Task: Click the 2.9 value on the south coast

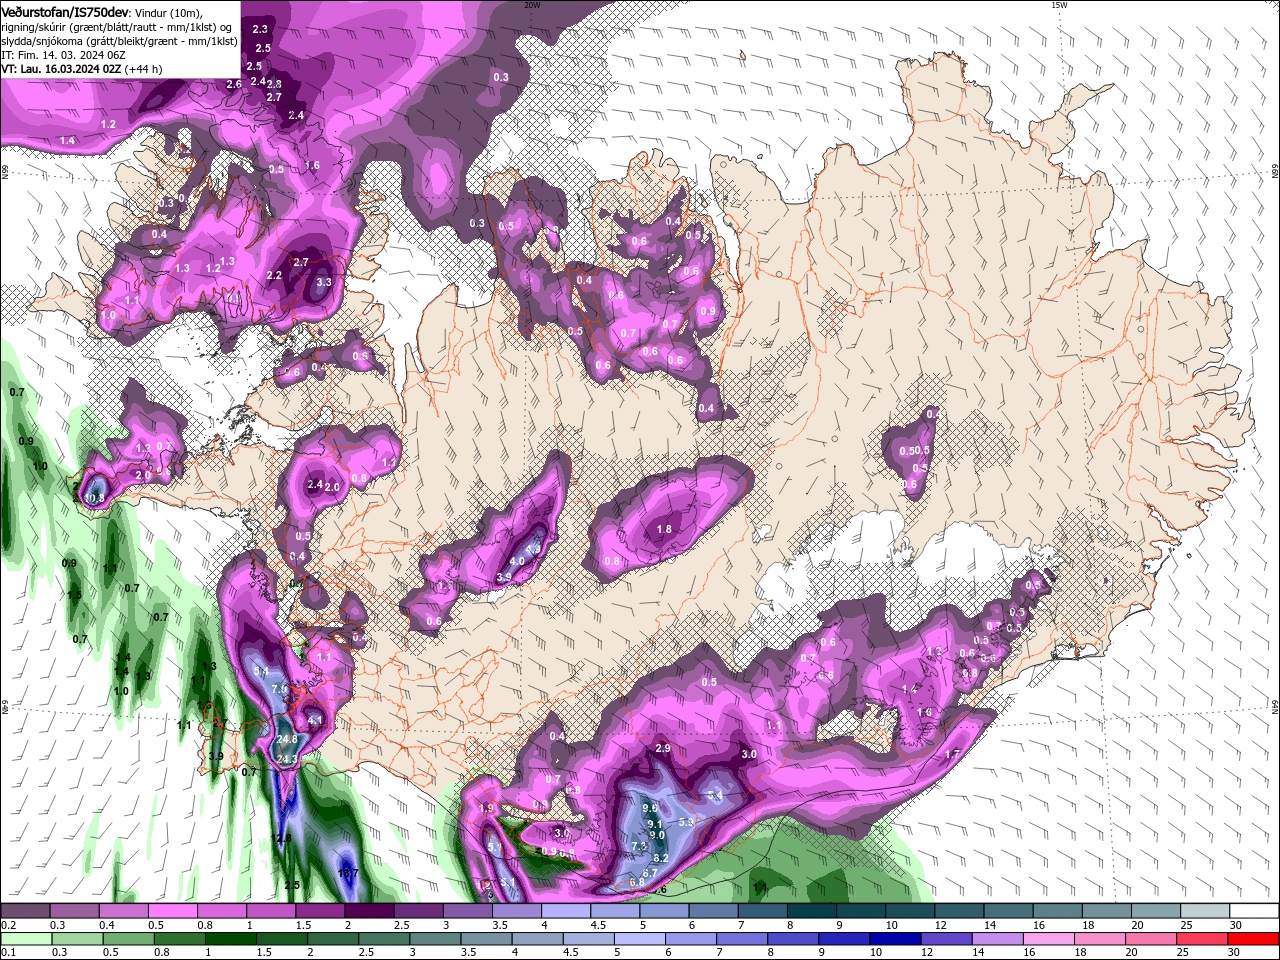Action: [x=662, y=748]
